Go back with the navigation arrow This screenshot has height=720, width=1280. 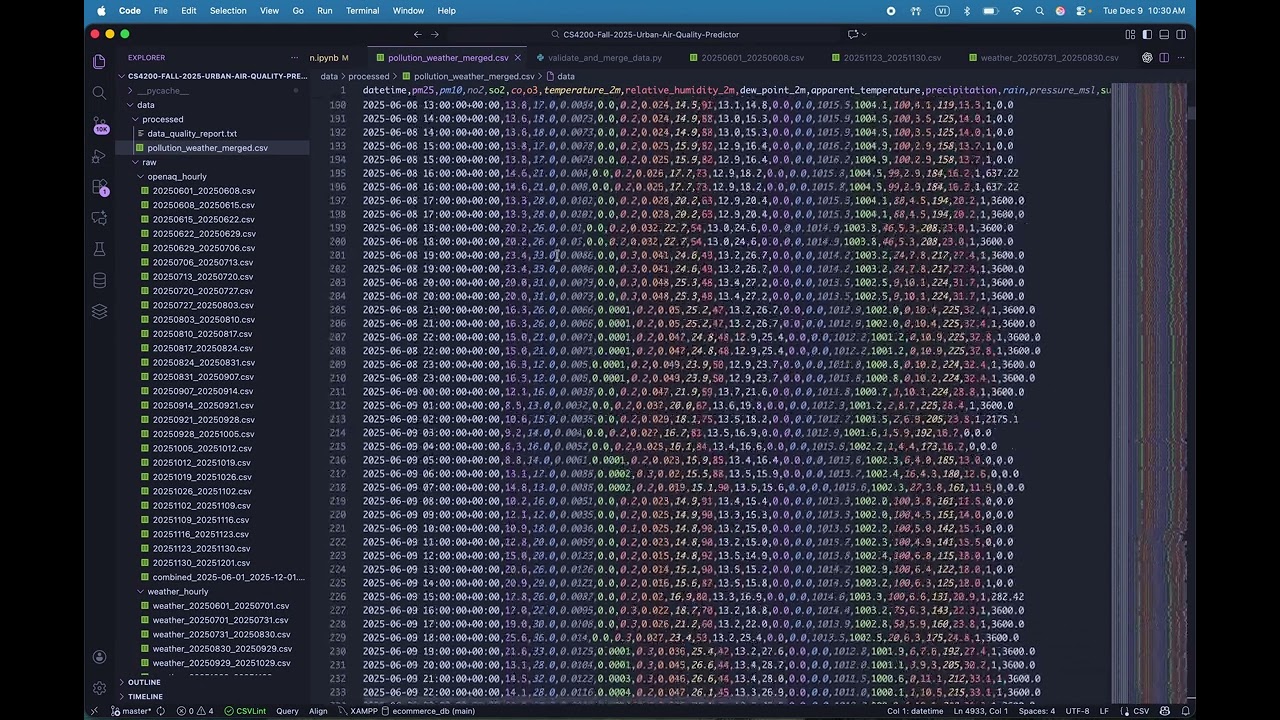418,34
